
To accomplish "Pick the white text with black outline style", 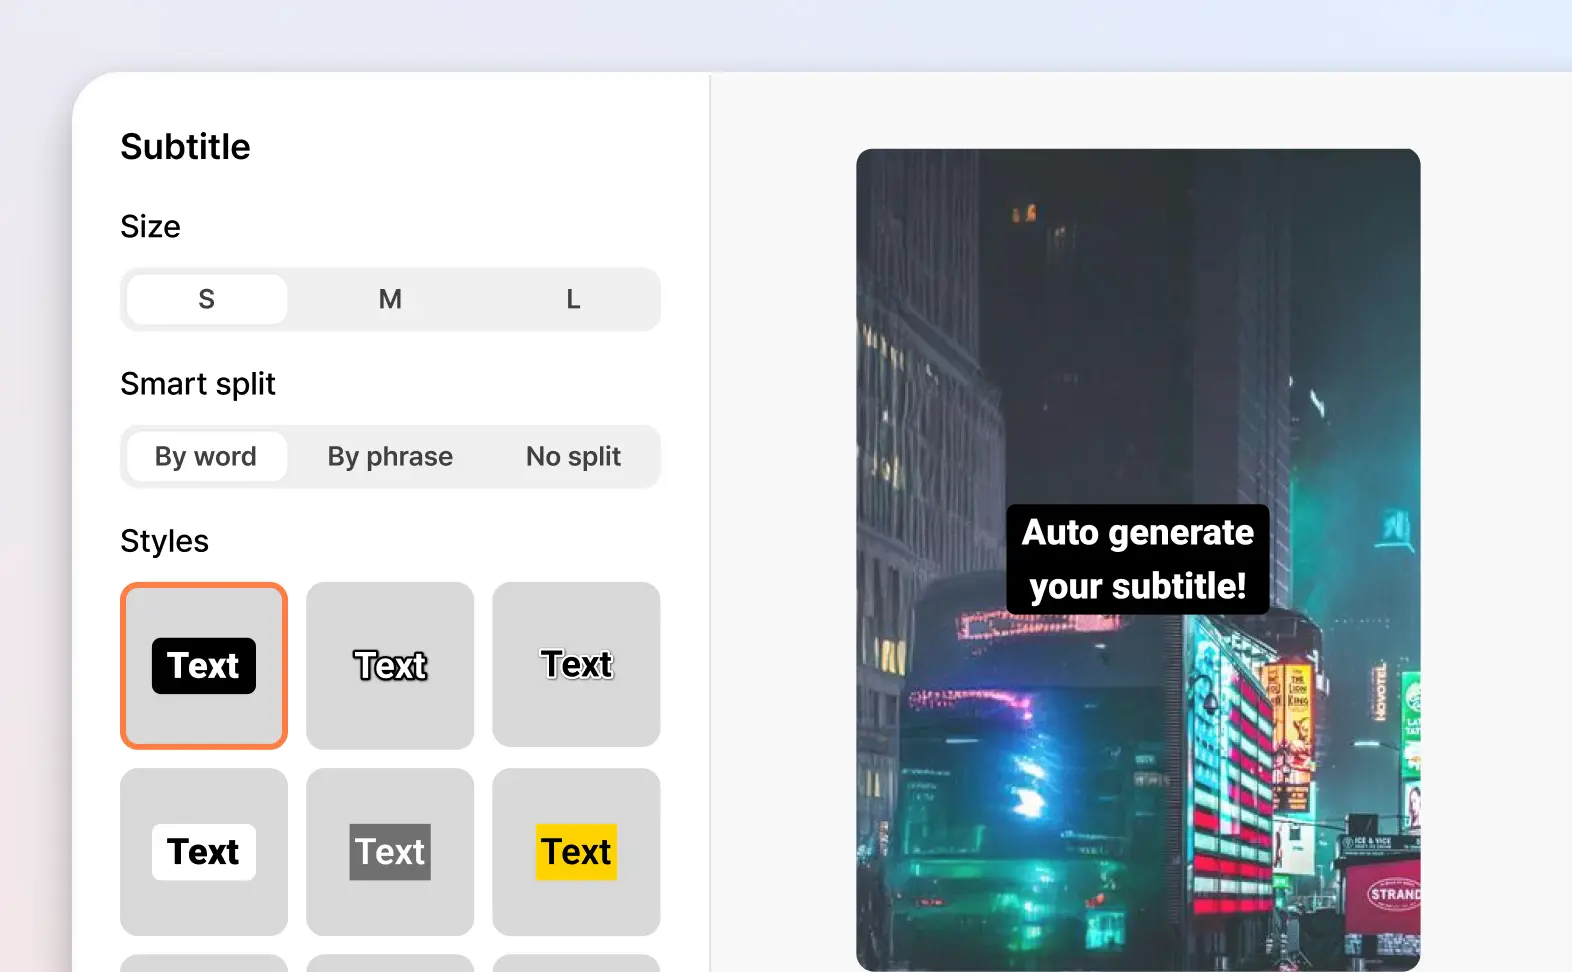I will [390, 666].
